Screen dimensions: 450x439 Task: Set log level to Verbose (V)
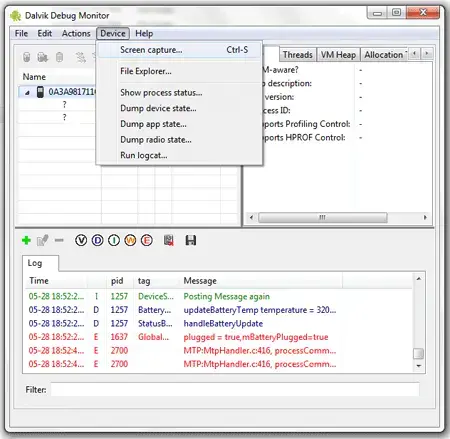click(x=81, y=240)
